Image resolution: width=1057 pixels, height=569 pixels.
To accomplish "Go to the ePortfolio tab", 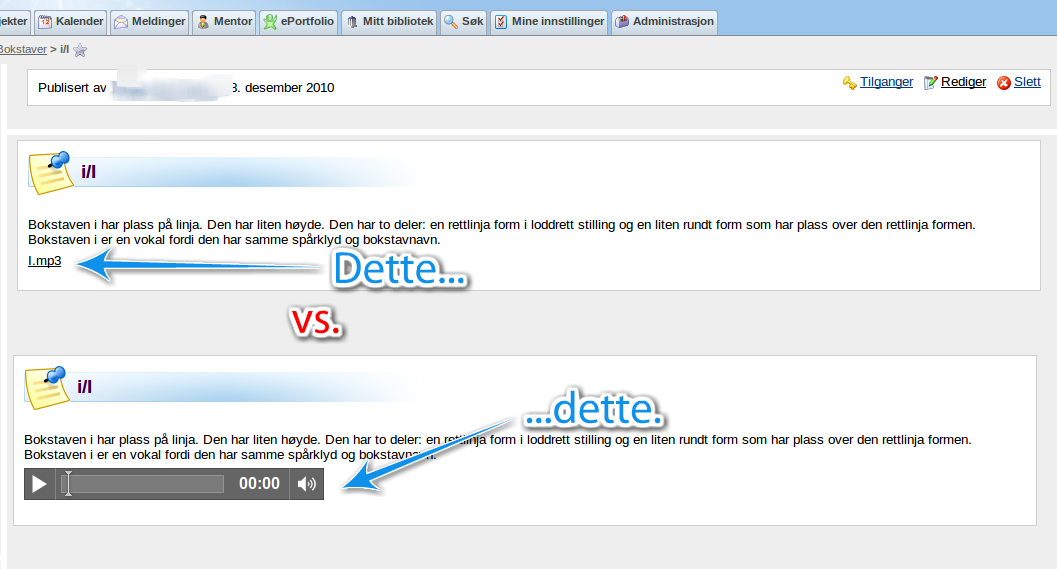I will tap(298, 21).
